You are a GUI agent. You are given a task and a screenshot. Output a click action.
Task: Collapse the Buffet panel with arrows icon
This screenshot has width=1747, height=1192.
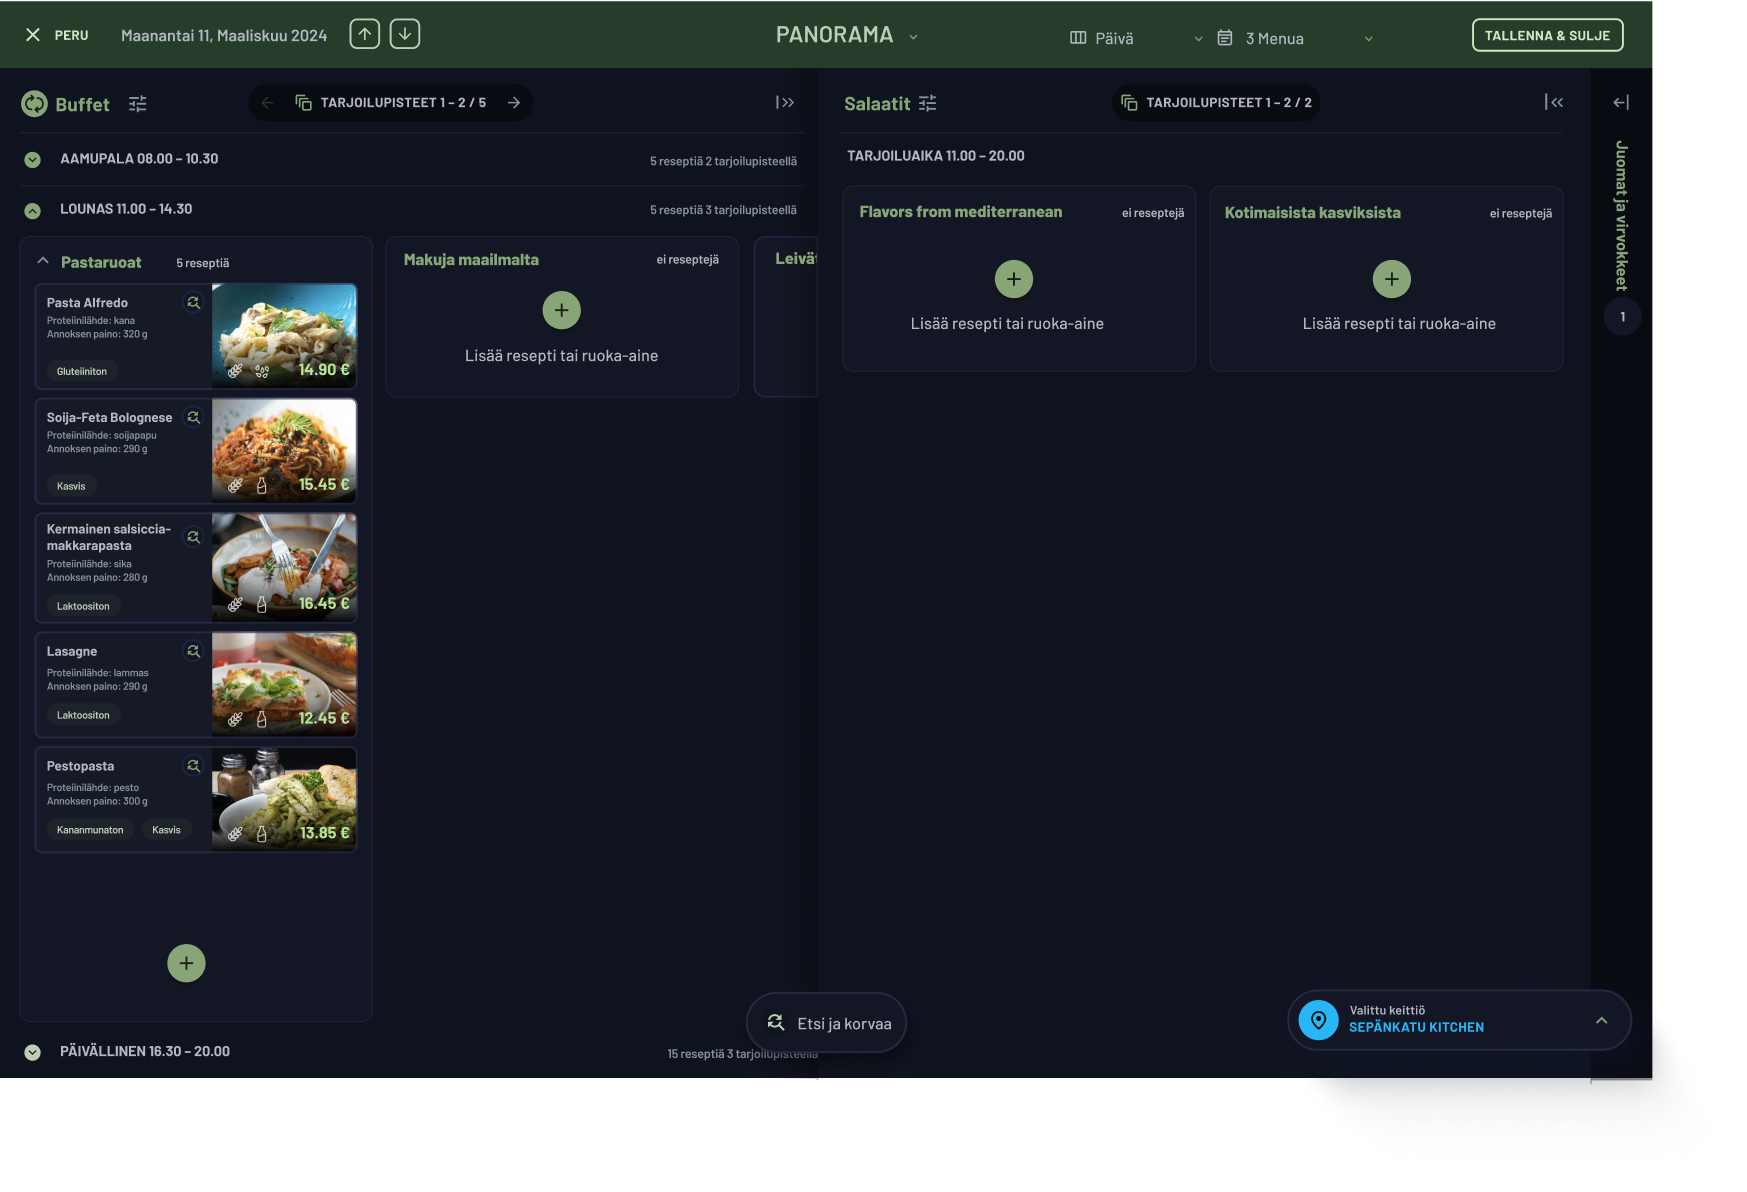[785, 102]
